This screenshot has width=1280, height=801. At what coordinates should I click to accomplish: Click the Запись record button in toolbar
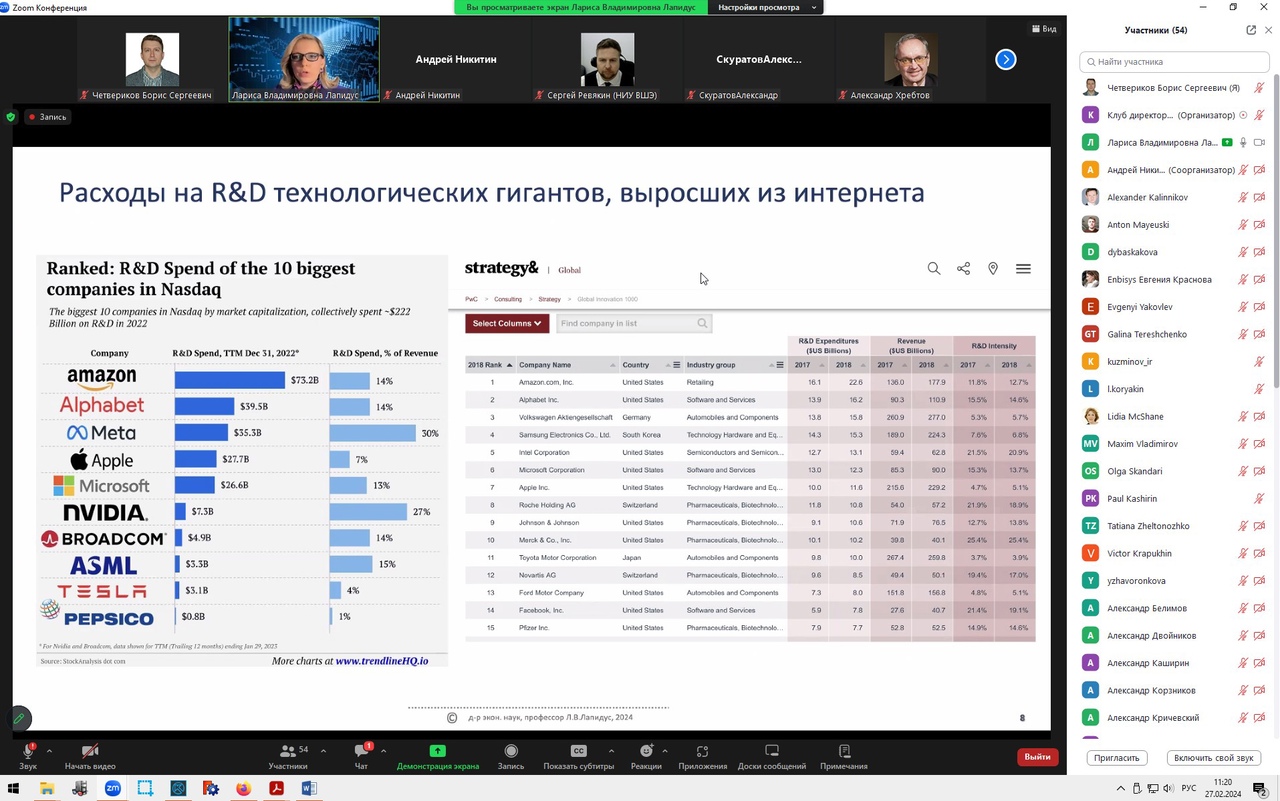[x=511, y=756]
